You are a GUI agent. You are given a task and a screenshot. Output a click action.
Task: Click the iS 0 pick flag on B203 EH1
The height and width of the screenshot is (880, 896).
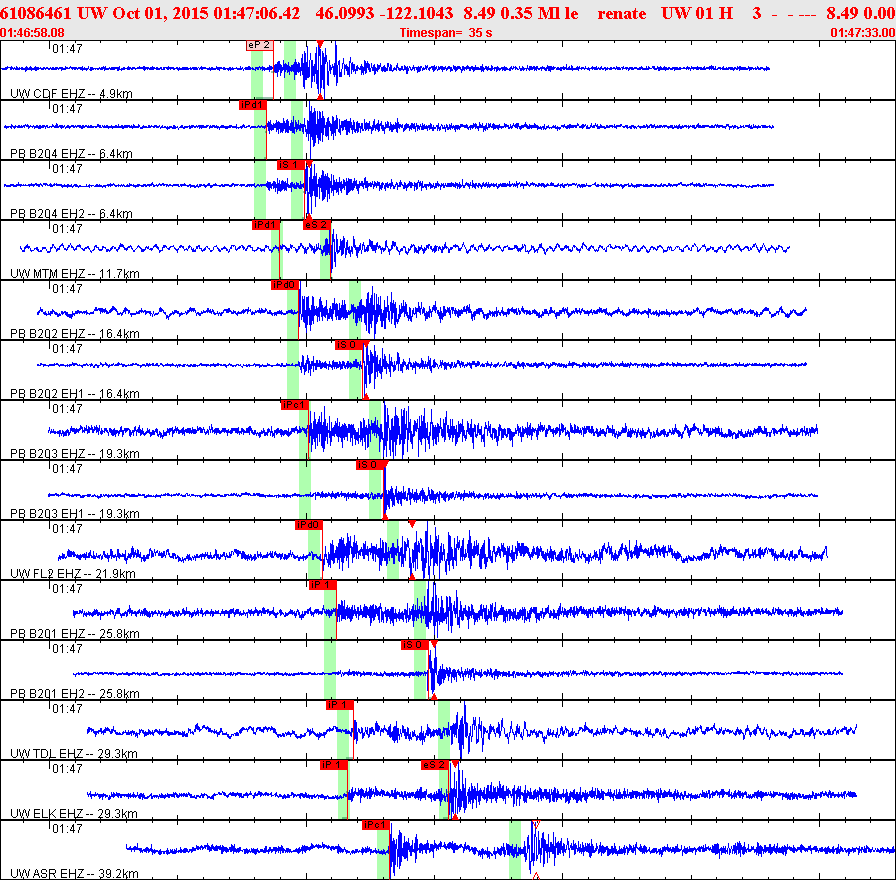pos(370,465)
